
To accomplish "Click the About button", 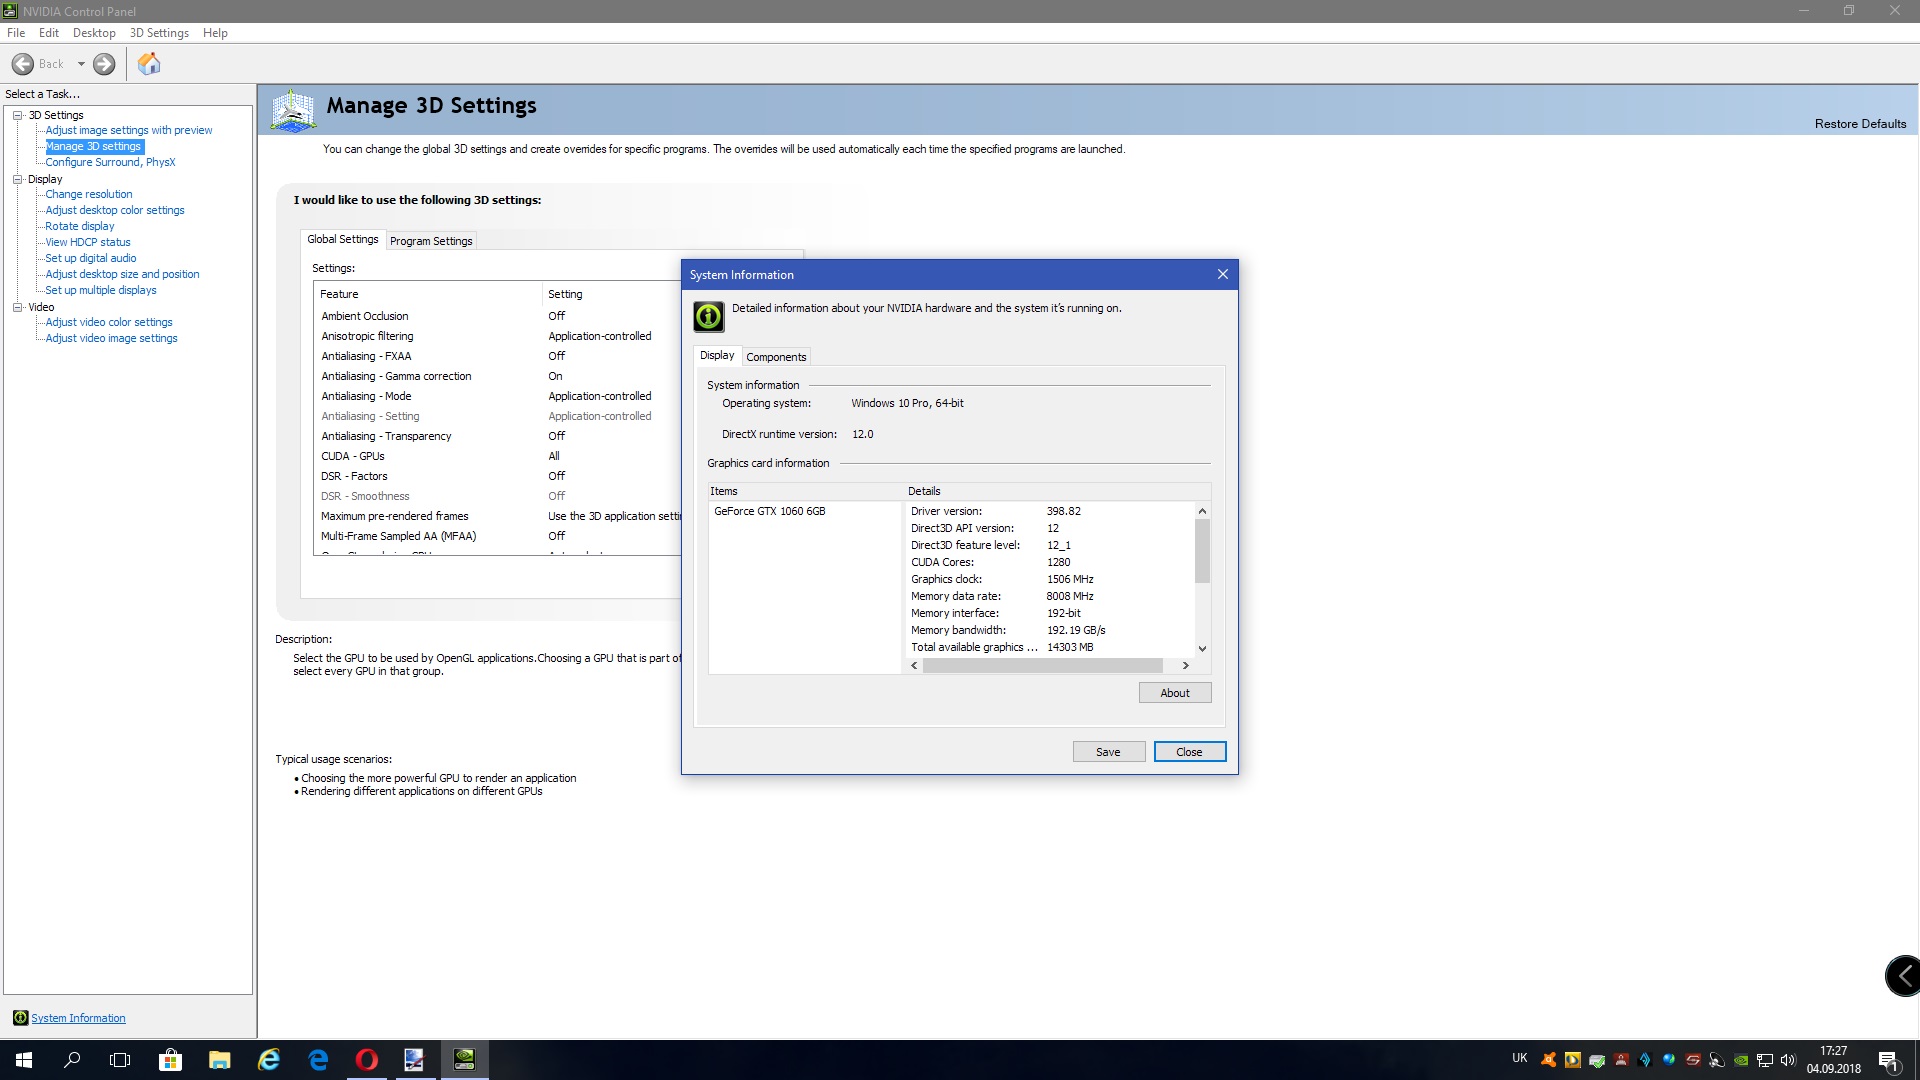I will (x=1174, y=693).
